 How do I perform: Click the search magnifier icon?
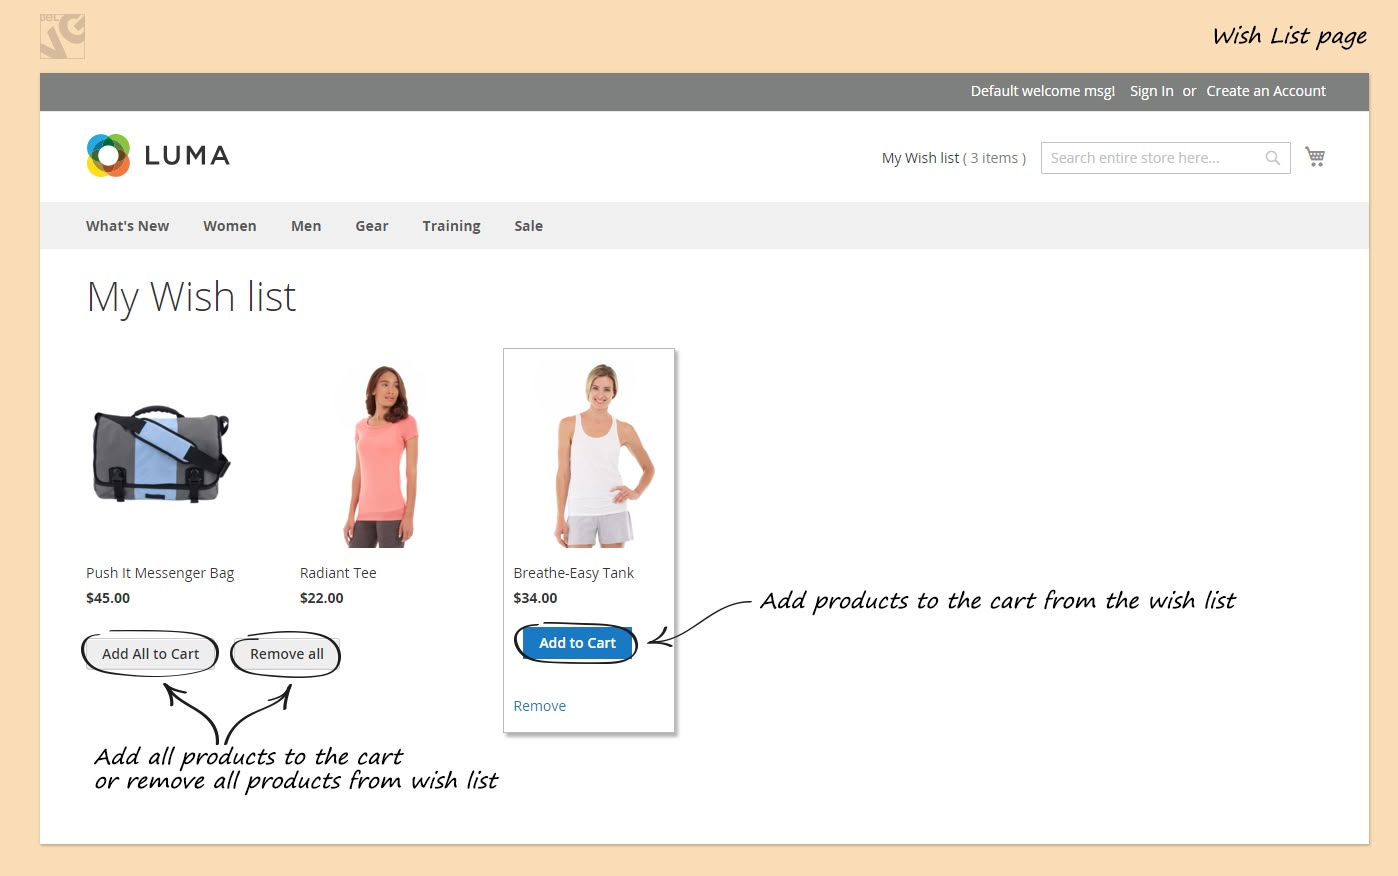pyautogui.click(x=1272, y=158)
